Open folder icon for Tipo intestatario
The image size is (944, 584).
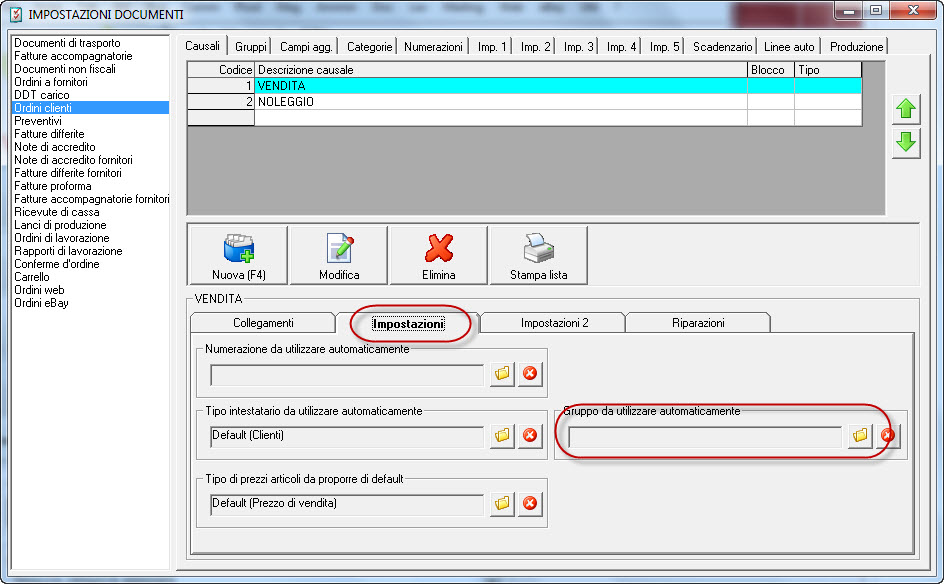tap(502, 435)
